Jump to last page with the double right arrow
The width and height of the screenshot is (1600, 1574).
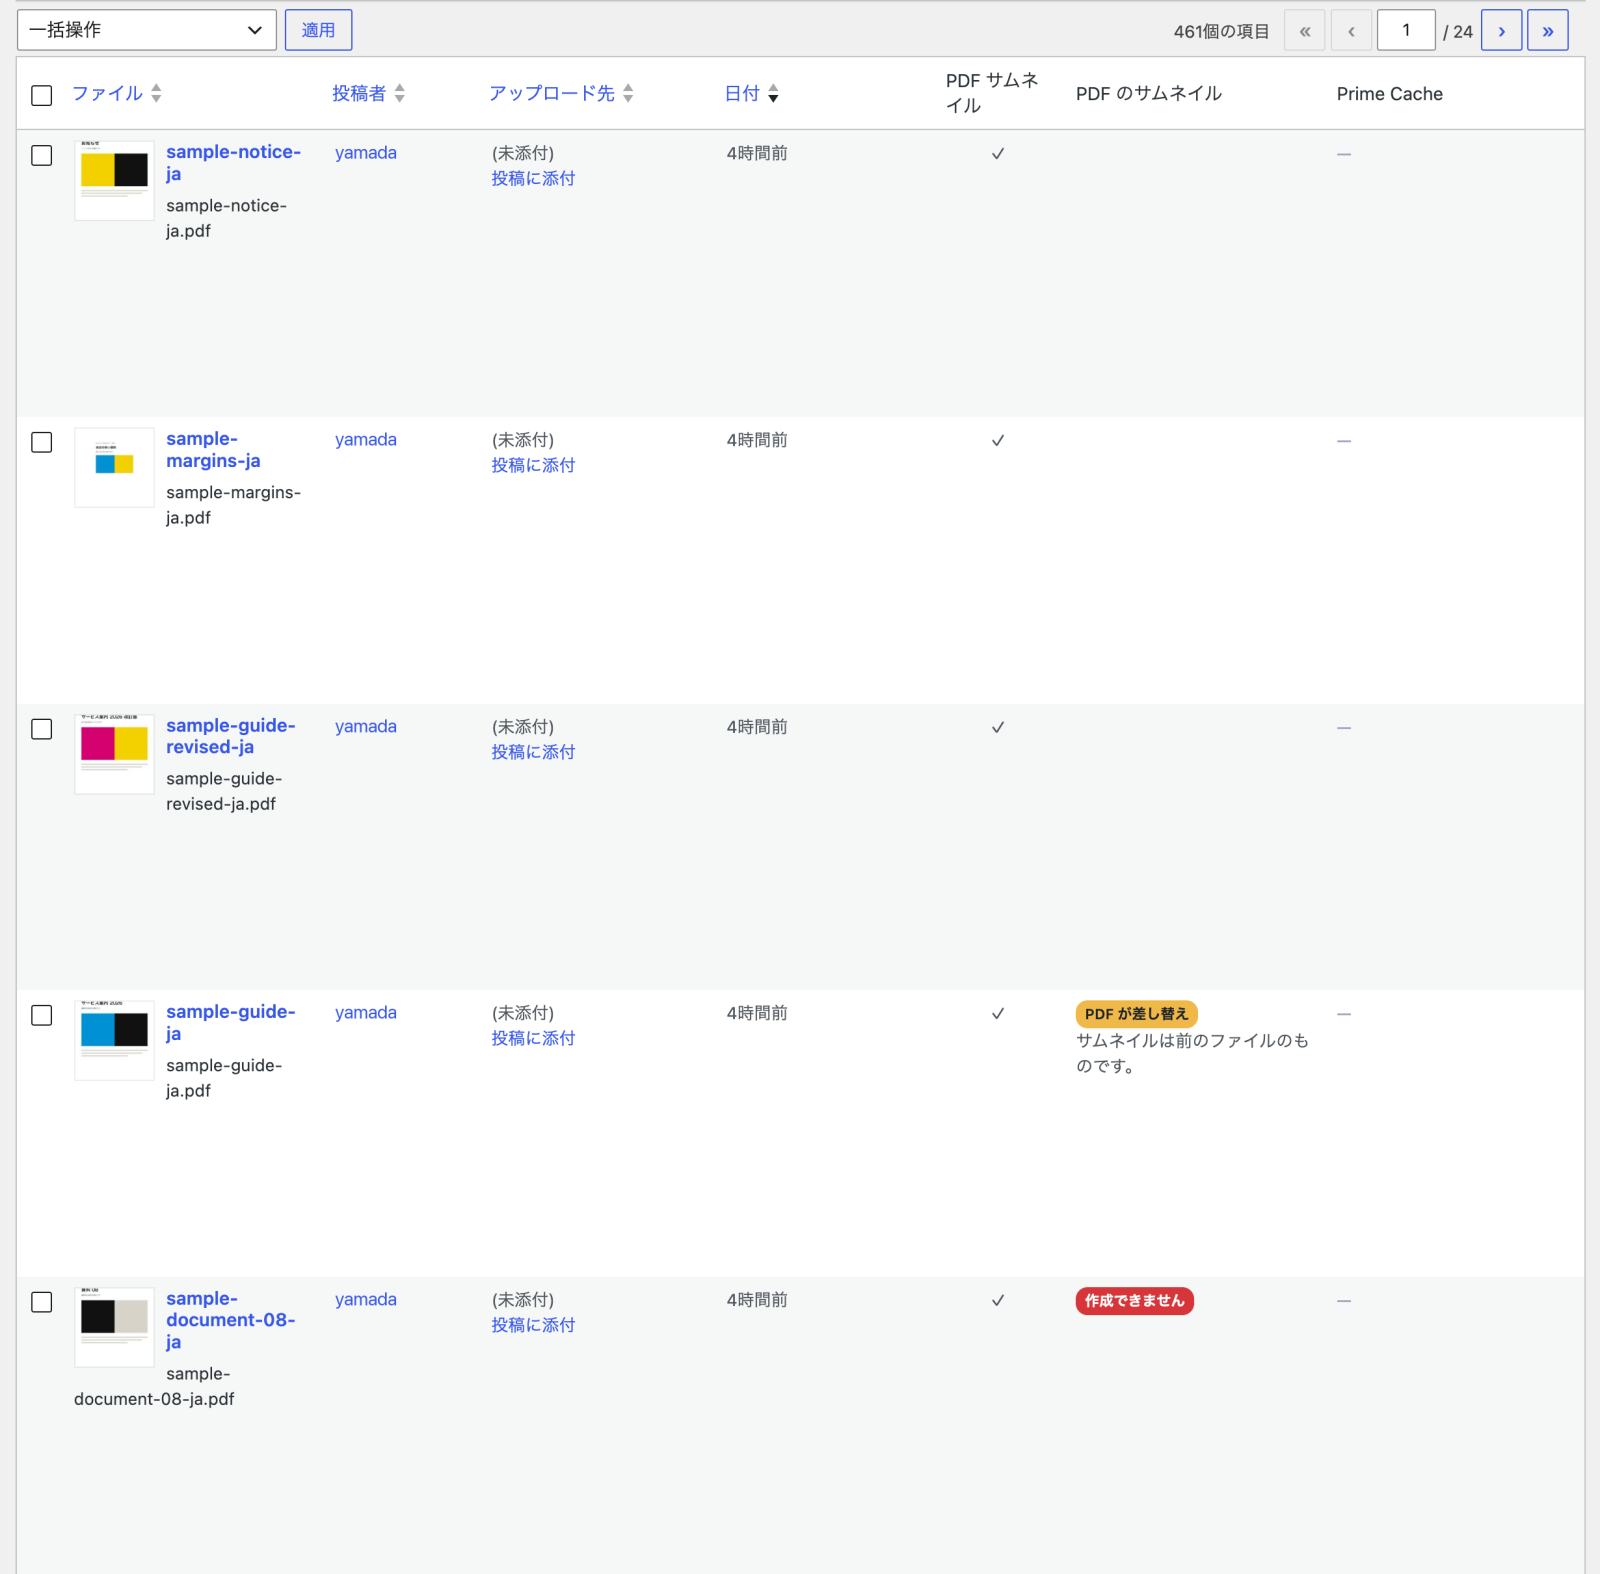point(1547,30)
